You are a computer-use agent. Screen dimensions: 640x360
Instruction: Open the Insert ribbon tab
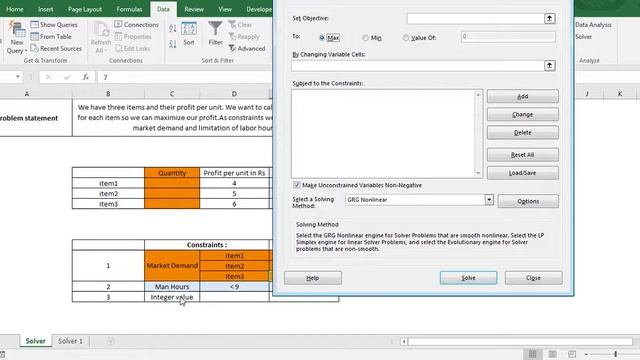click(45, 9)
